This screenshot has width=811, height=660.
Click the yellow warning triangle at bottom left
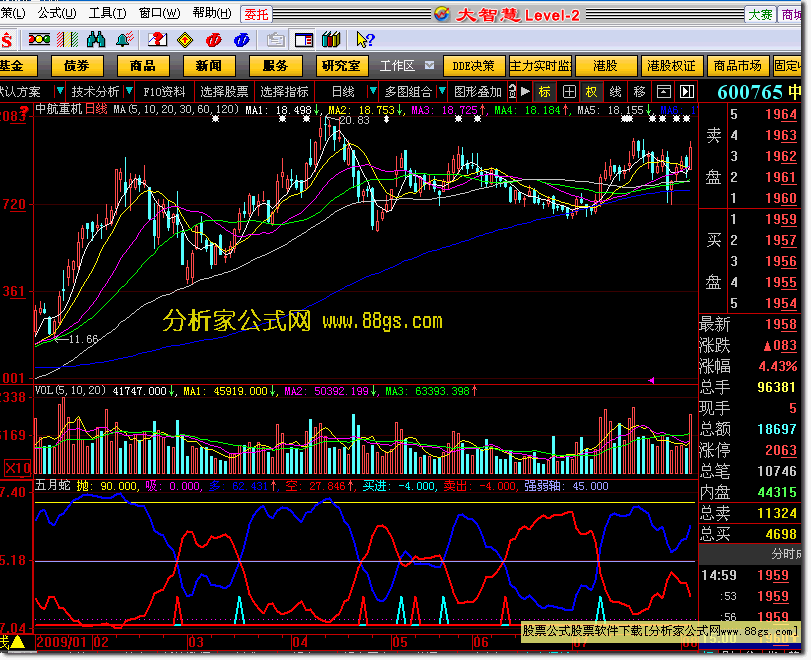18,642
